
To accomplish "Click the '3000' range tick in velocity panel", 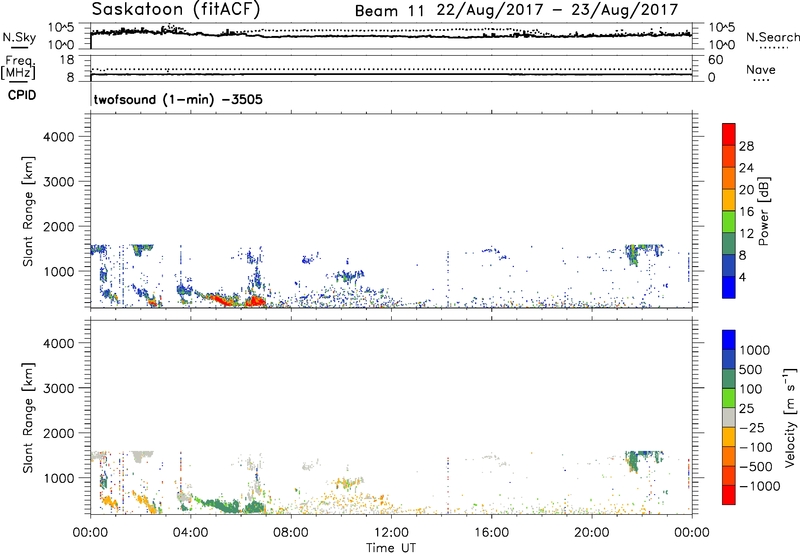I will [59, 388].
